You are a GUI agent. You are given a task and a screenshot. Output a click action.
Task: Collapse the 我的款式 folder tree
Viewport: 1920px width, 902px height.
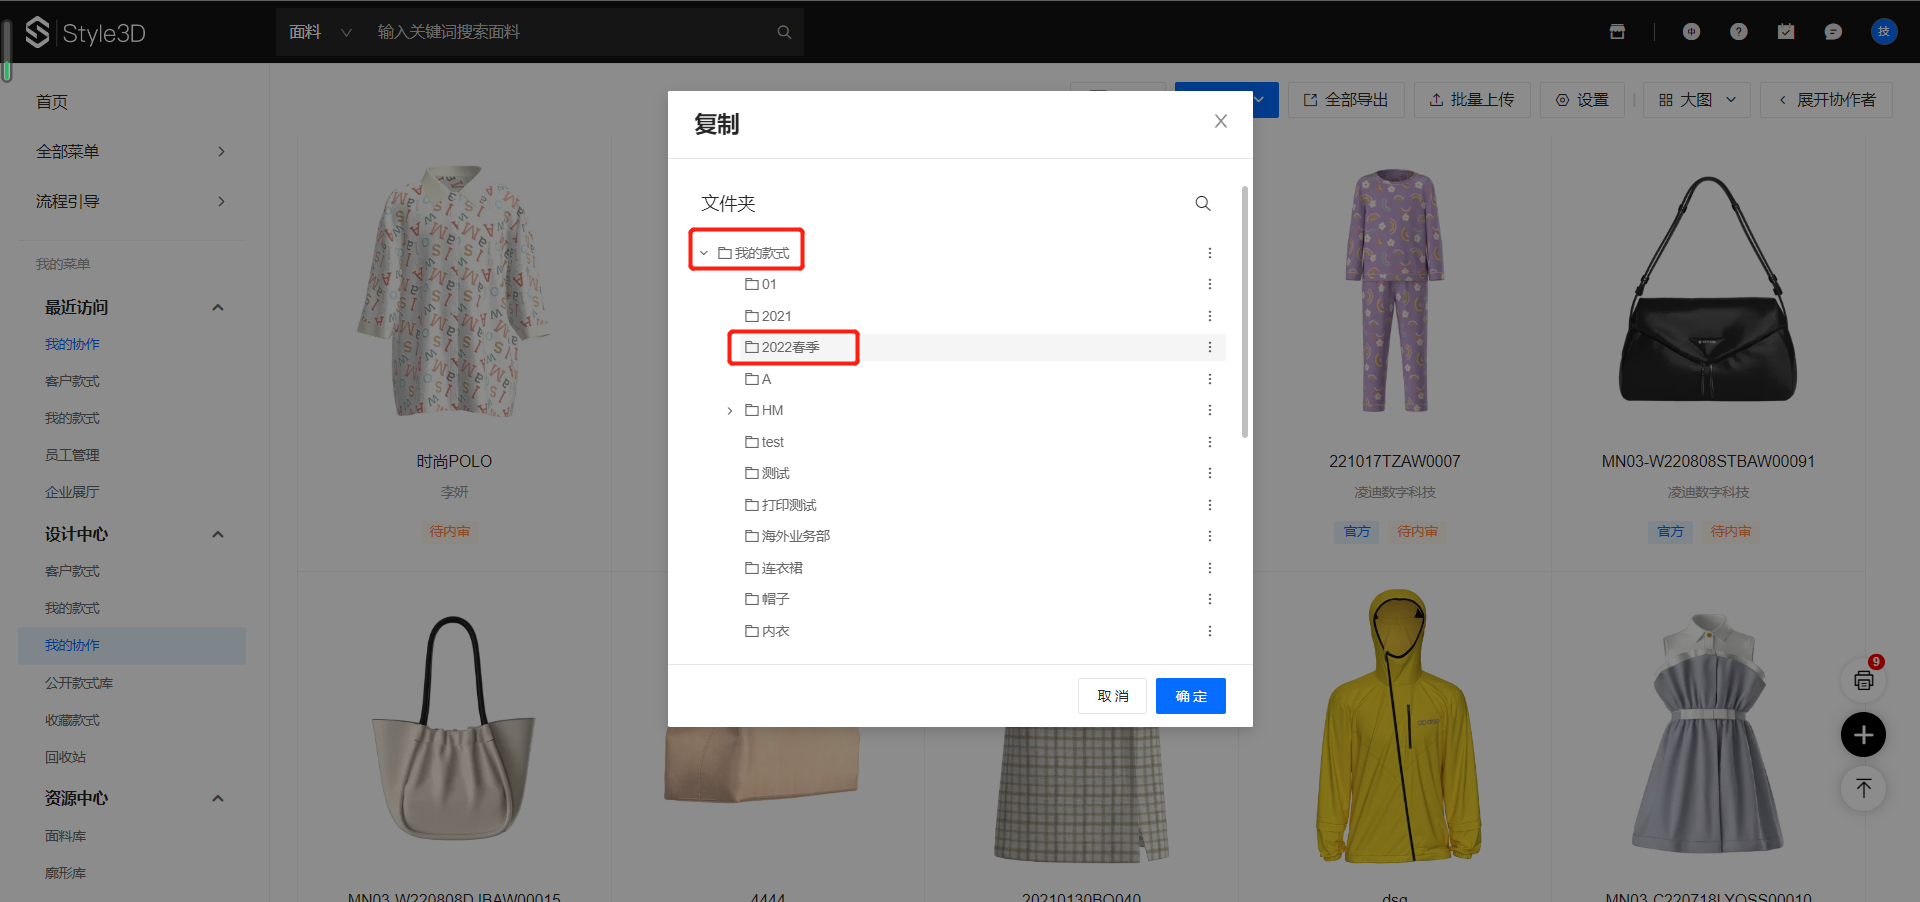coord(704,253)
